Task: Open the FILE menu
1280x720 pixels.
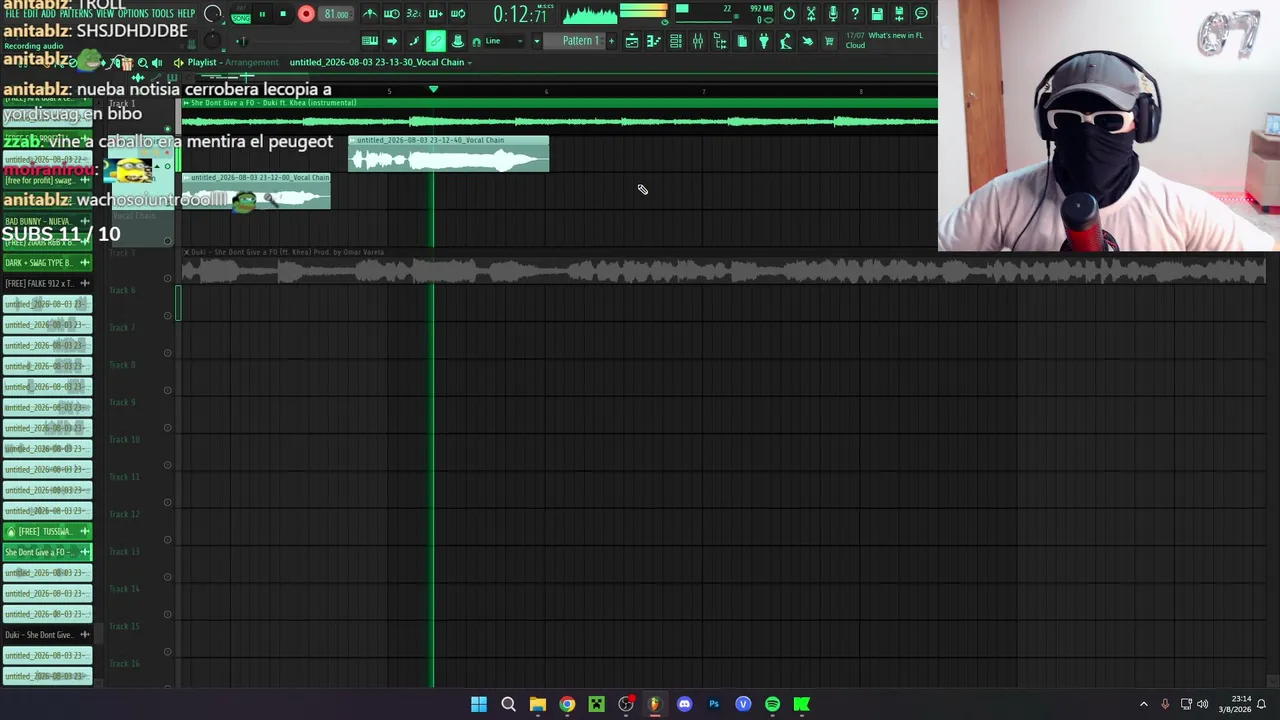Action: pos(12,14)
